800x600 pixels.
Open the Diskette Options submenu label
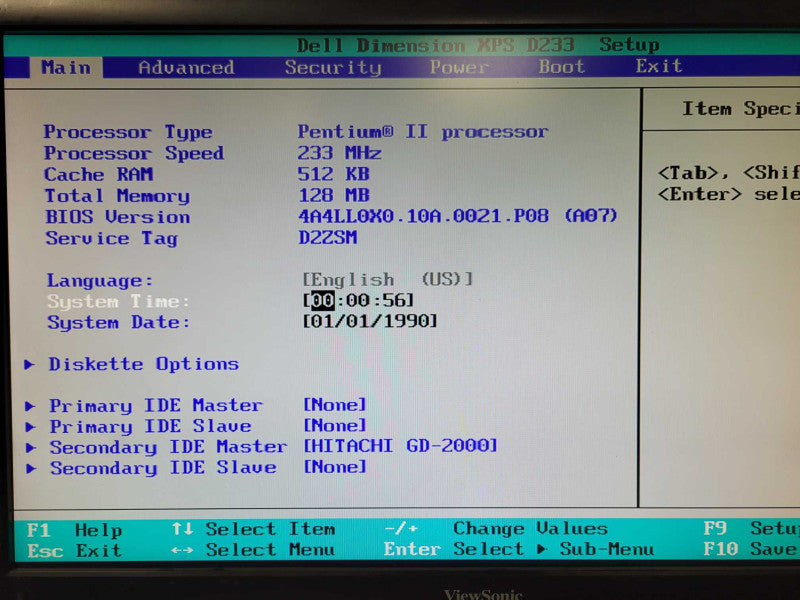[143, 364]
